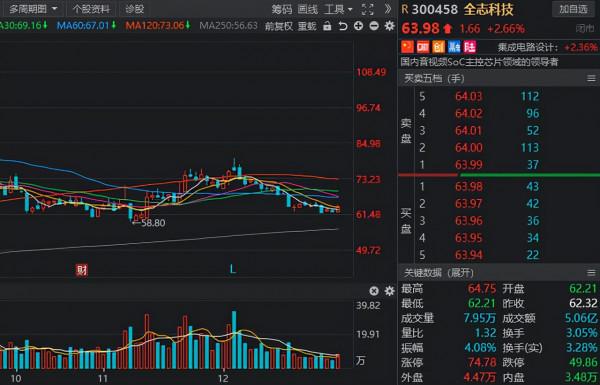Screen dimensions: 600x385
Task: Expand the 关键数据 (展开) section
Action: 439,272
